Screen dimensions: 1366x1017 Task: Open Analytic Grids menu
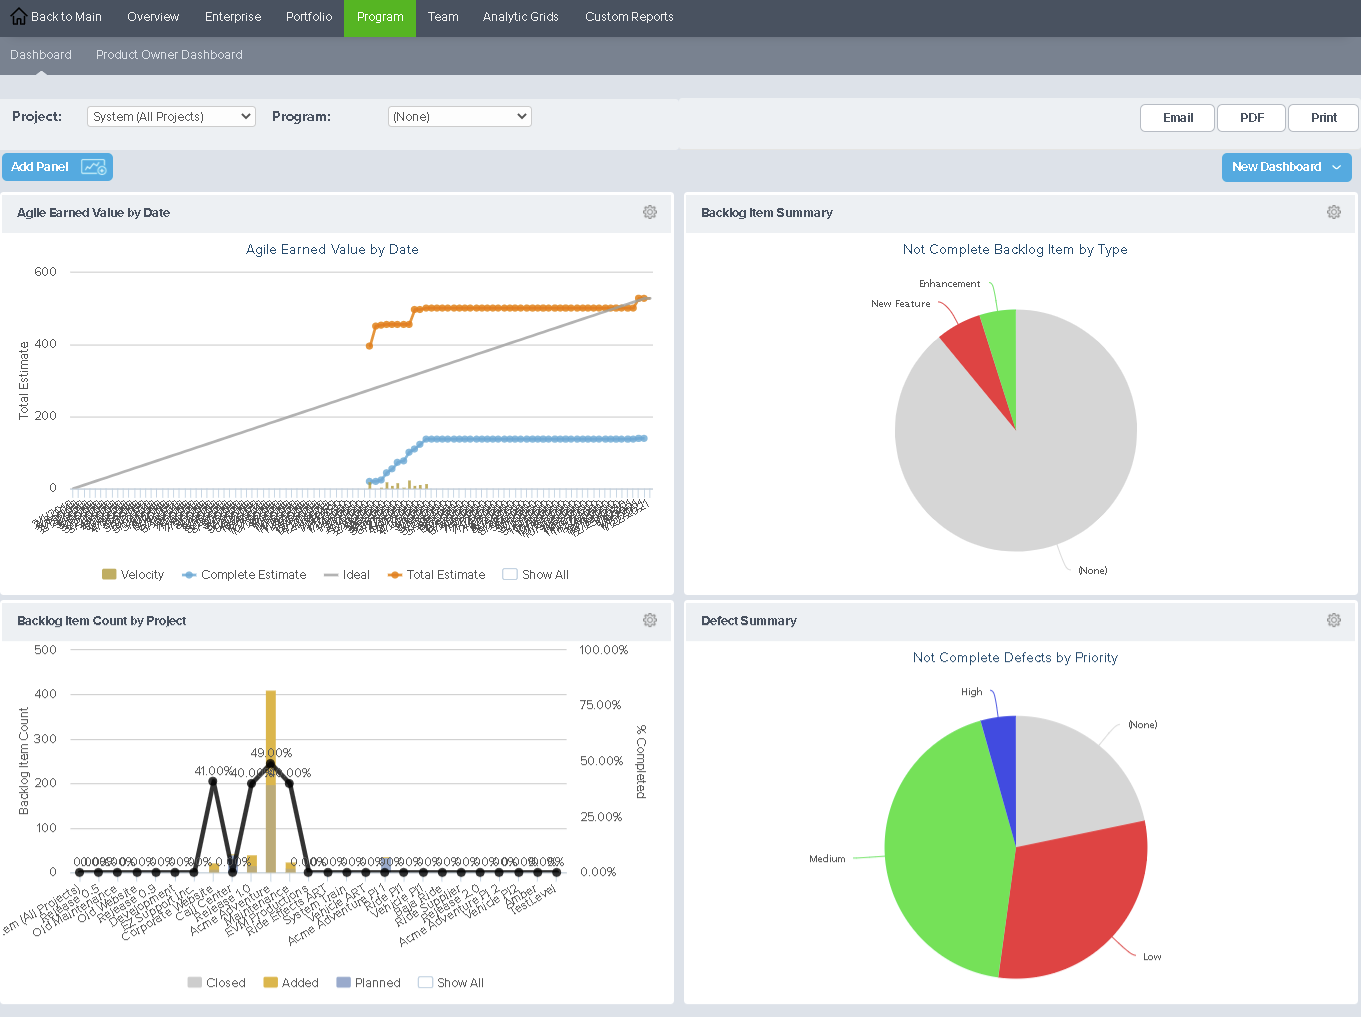[x=521, y=17]
